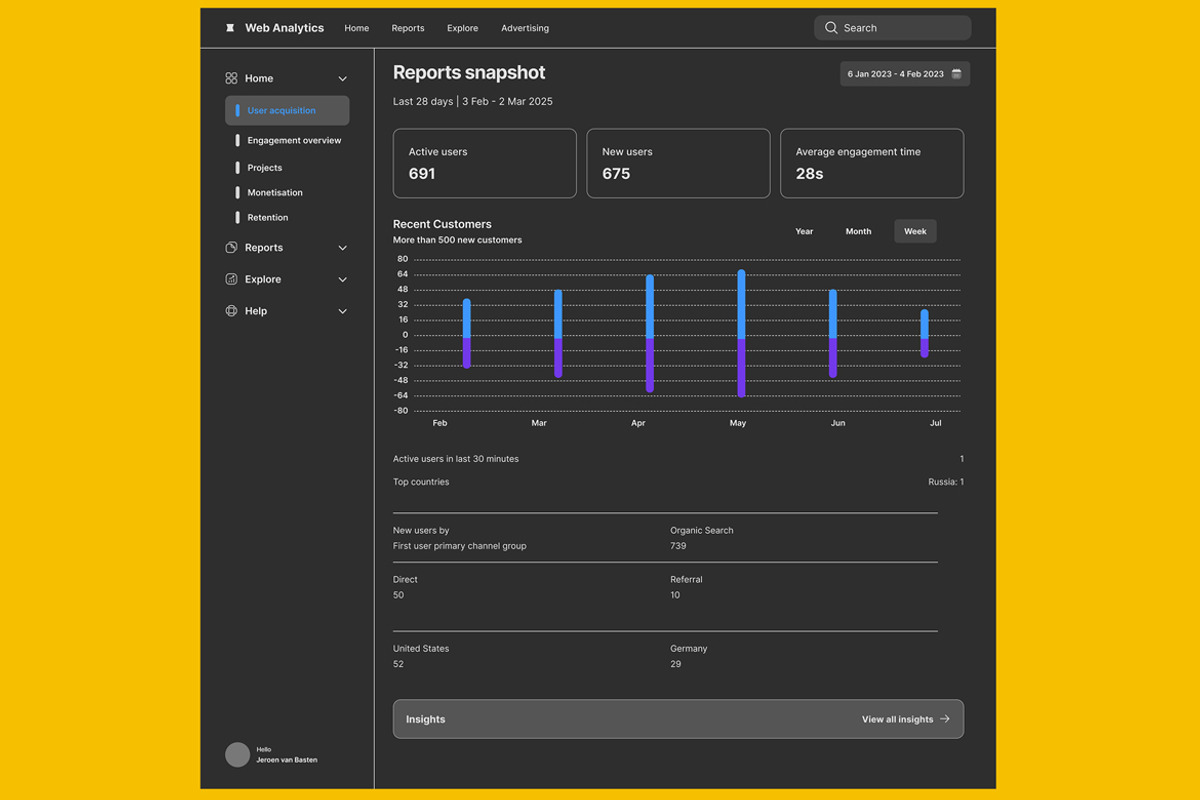Select User acquisition in sidebar
This screenshot has height=800, width=1200.
287,110
